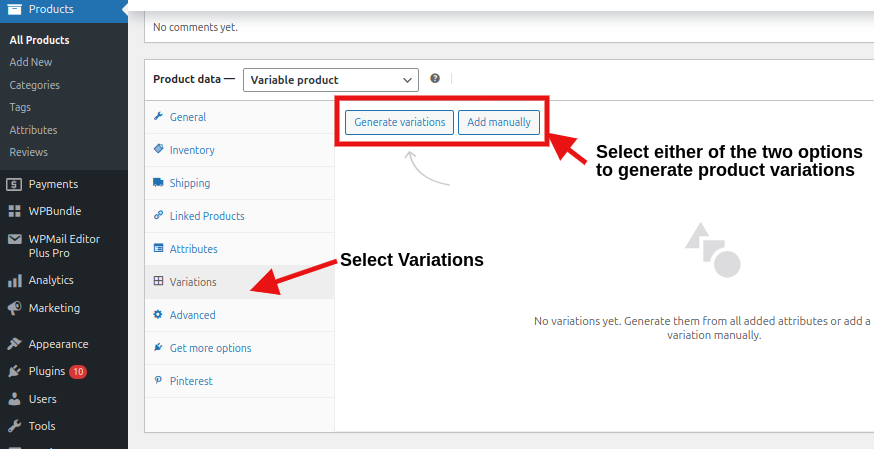874x449 pixels.
Task: Switch to the Inventory tab
Action: [x=192, y=150]
